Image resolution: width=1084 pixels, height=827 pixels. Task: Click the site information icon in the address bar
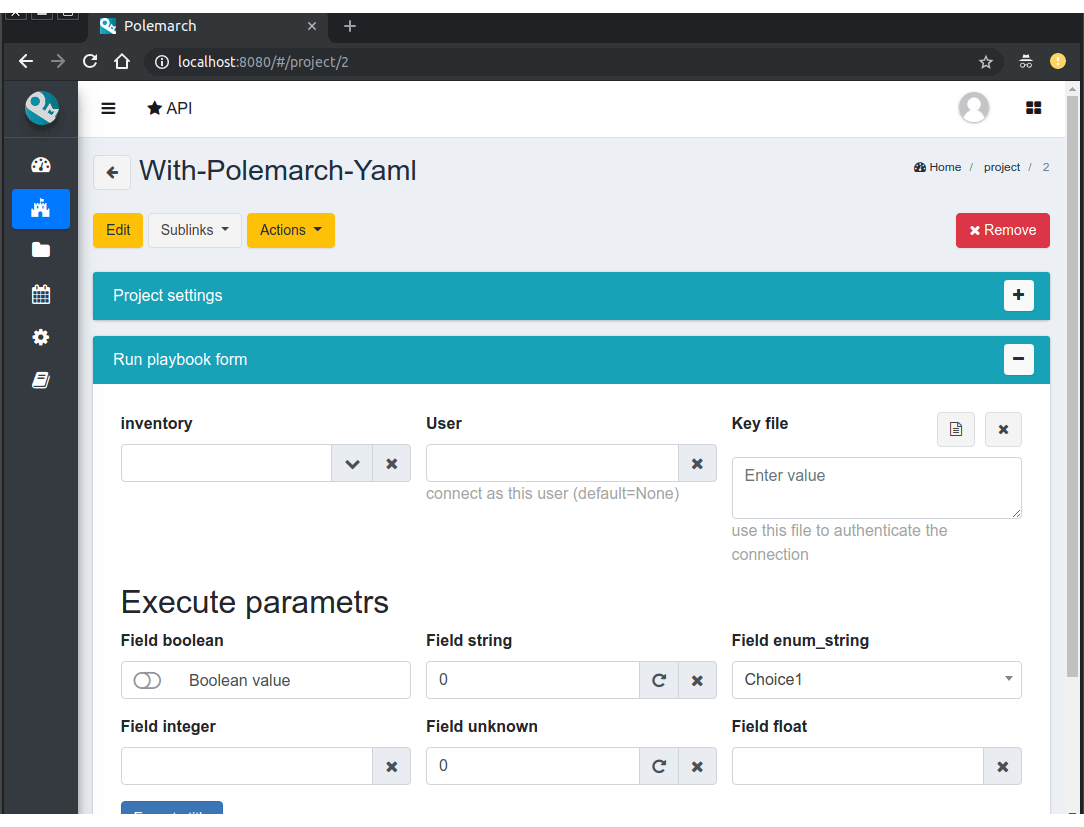pos(162,62)
